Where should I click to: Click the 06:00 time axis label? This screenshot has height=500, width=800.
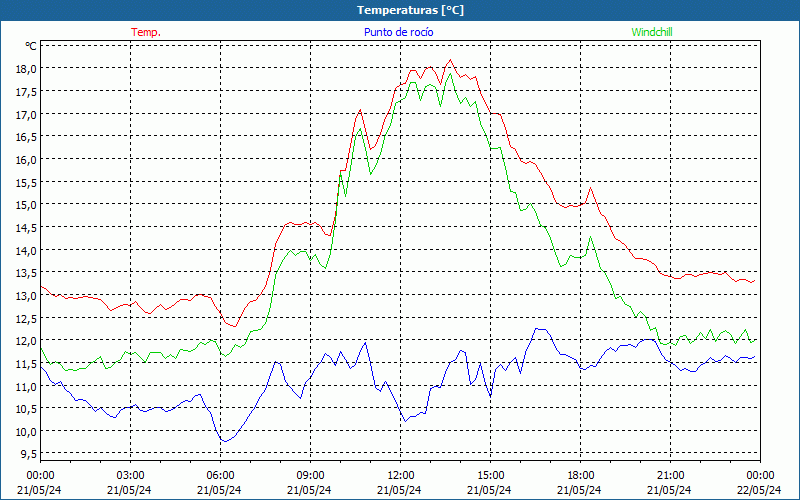point(220,475)
